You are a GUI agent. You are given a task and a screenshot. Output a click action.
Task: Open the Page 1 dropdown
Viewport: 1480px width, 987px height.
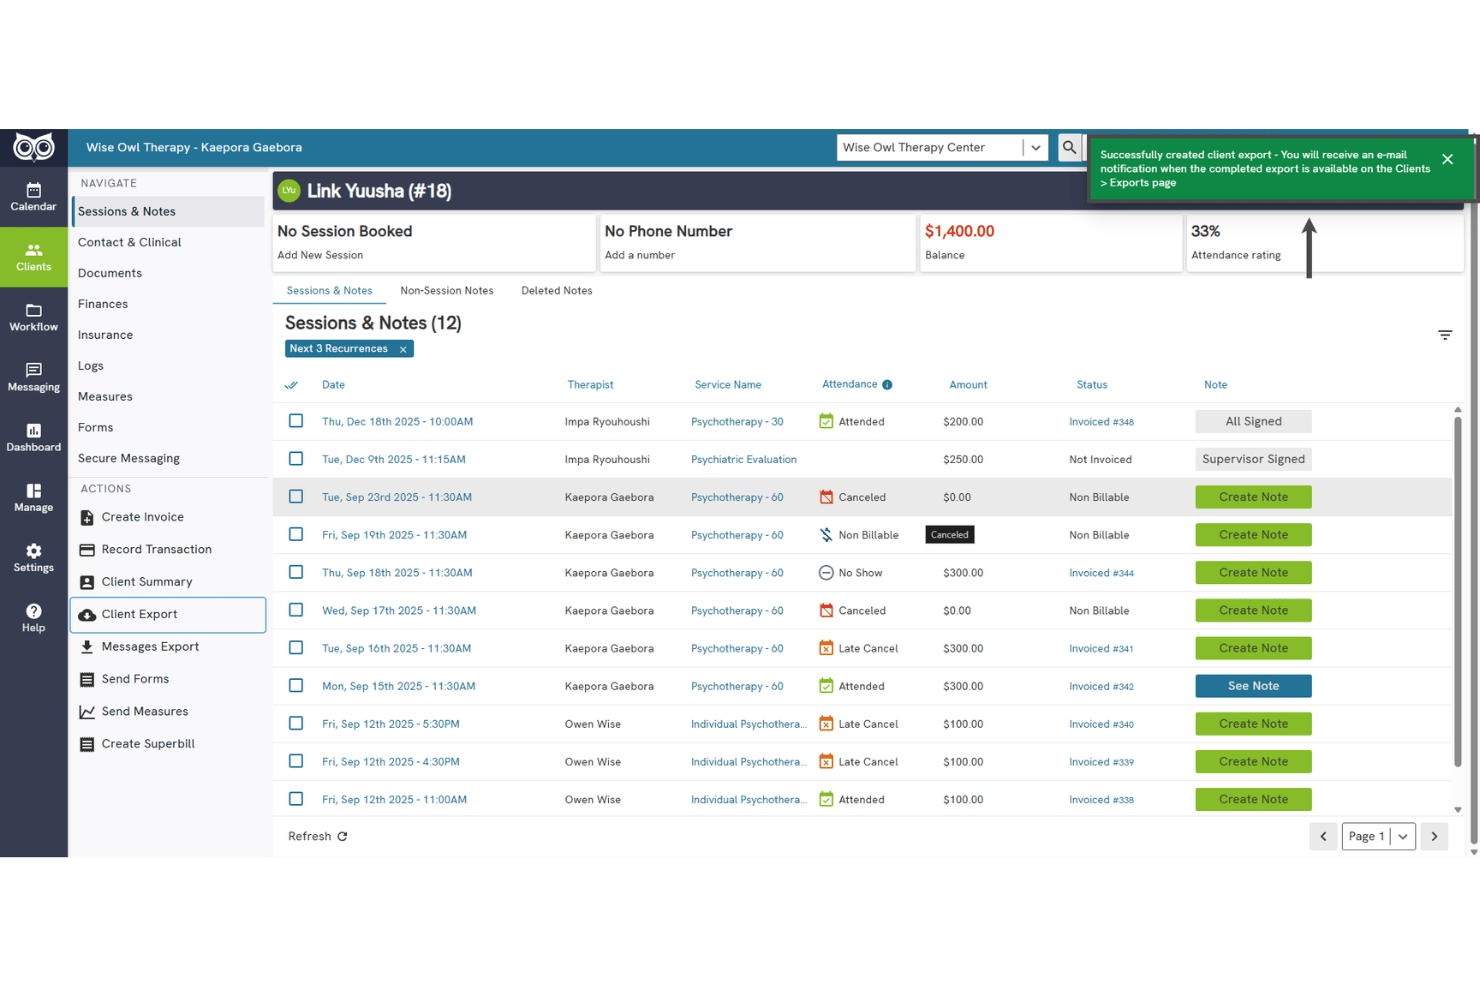[1379, 836]
